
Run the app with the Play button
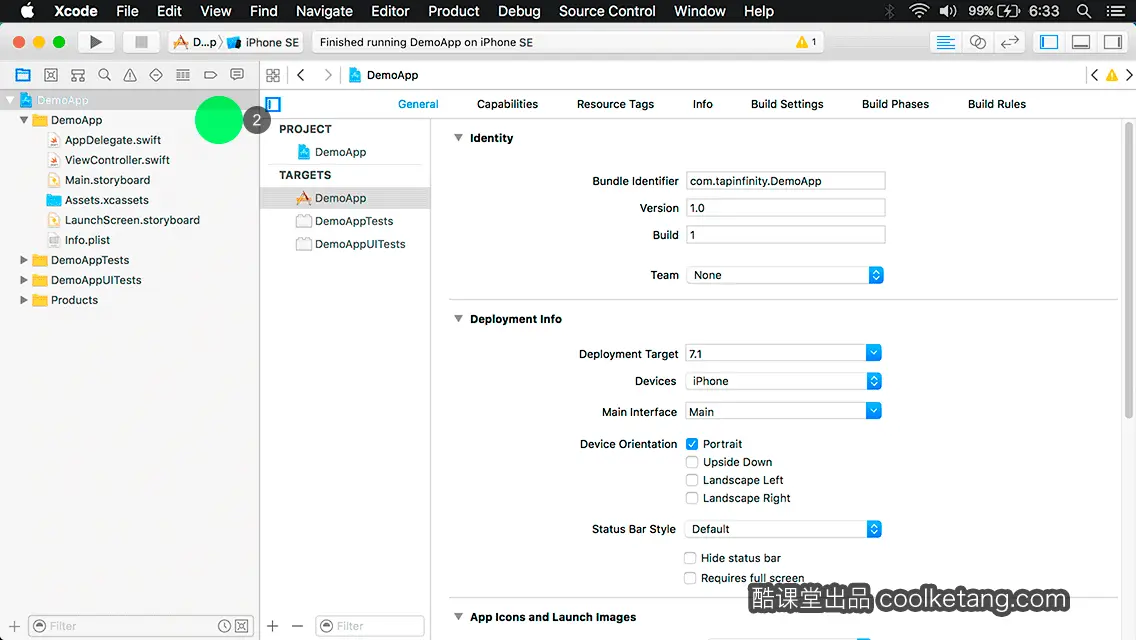coord(96,42)
